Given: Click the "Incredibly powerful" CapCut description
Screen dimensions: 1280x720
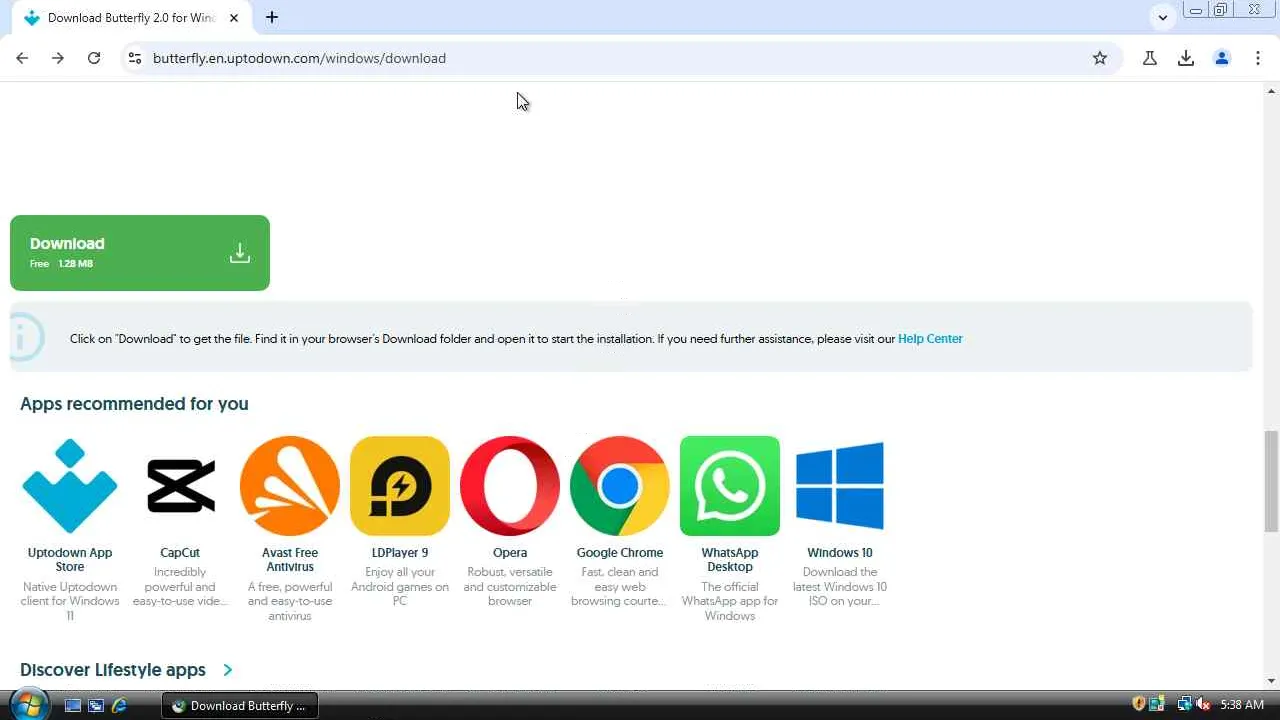Looking at the screenshot, I should tap(180, 587).
